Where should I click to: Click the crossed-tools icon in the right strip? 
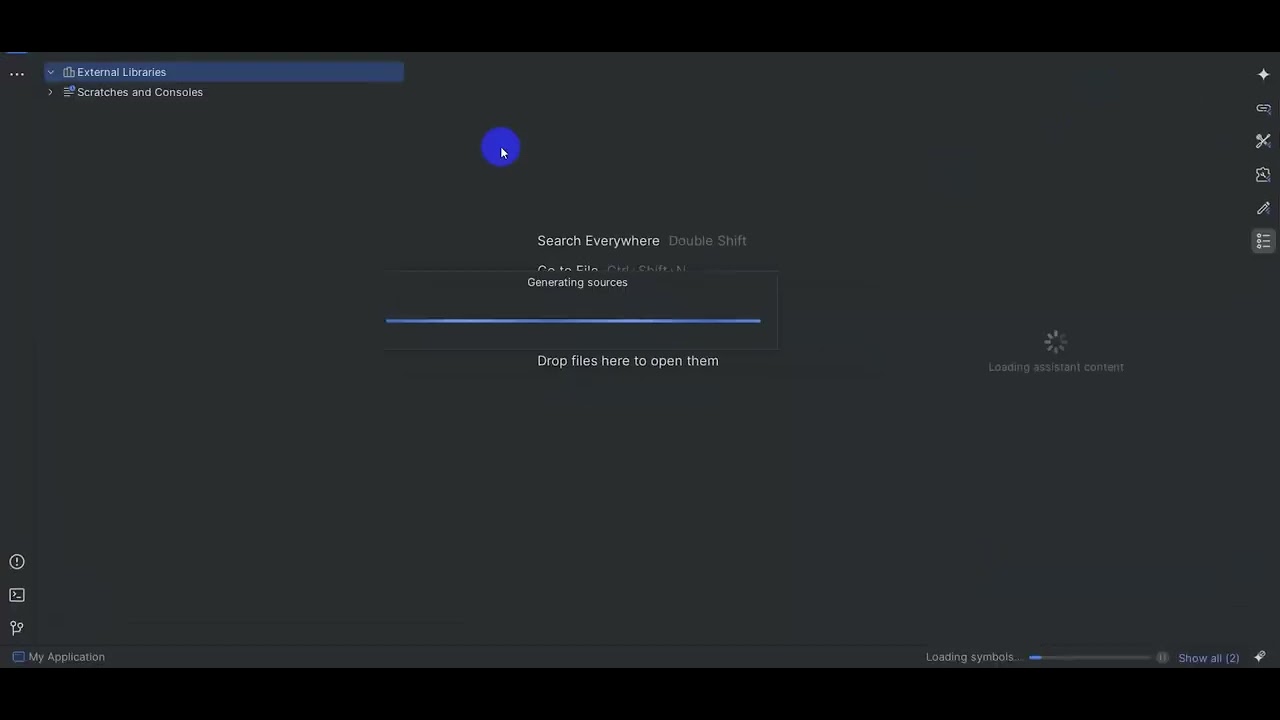pos(1263,141)
